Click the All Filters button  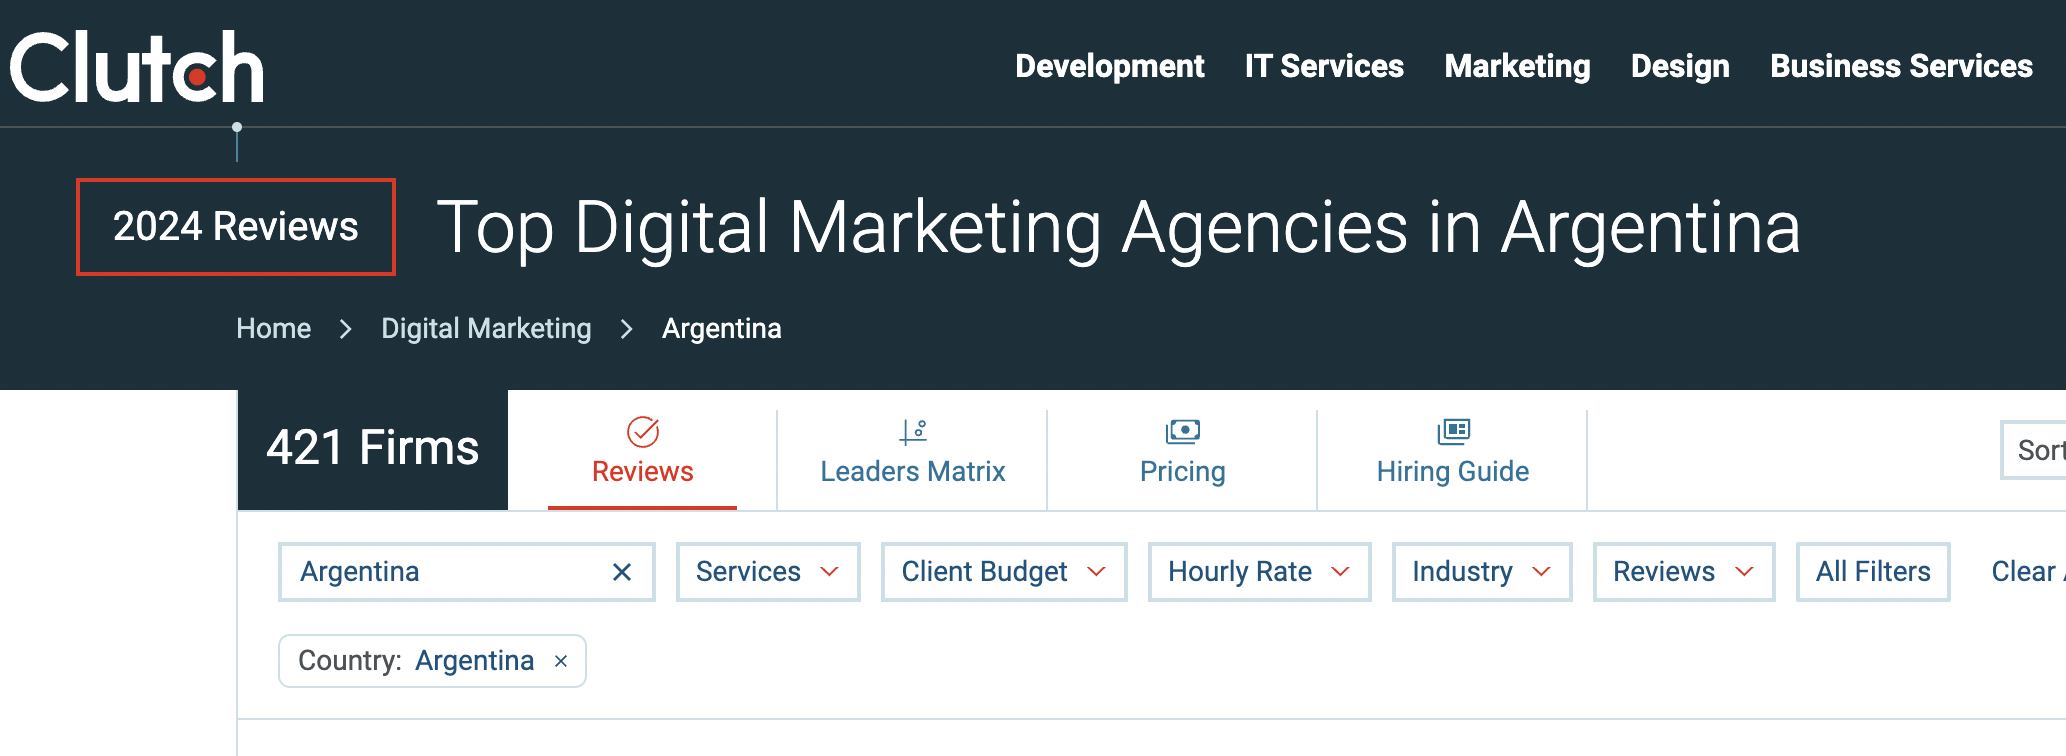click(x=1872, y=572)
